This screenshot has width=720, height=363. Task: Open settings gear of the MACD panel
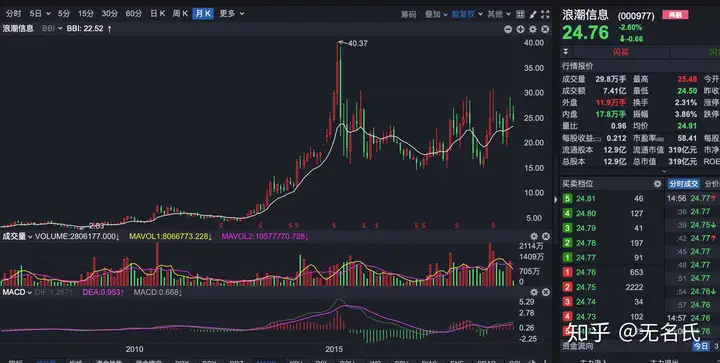(x=534, y=292)
